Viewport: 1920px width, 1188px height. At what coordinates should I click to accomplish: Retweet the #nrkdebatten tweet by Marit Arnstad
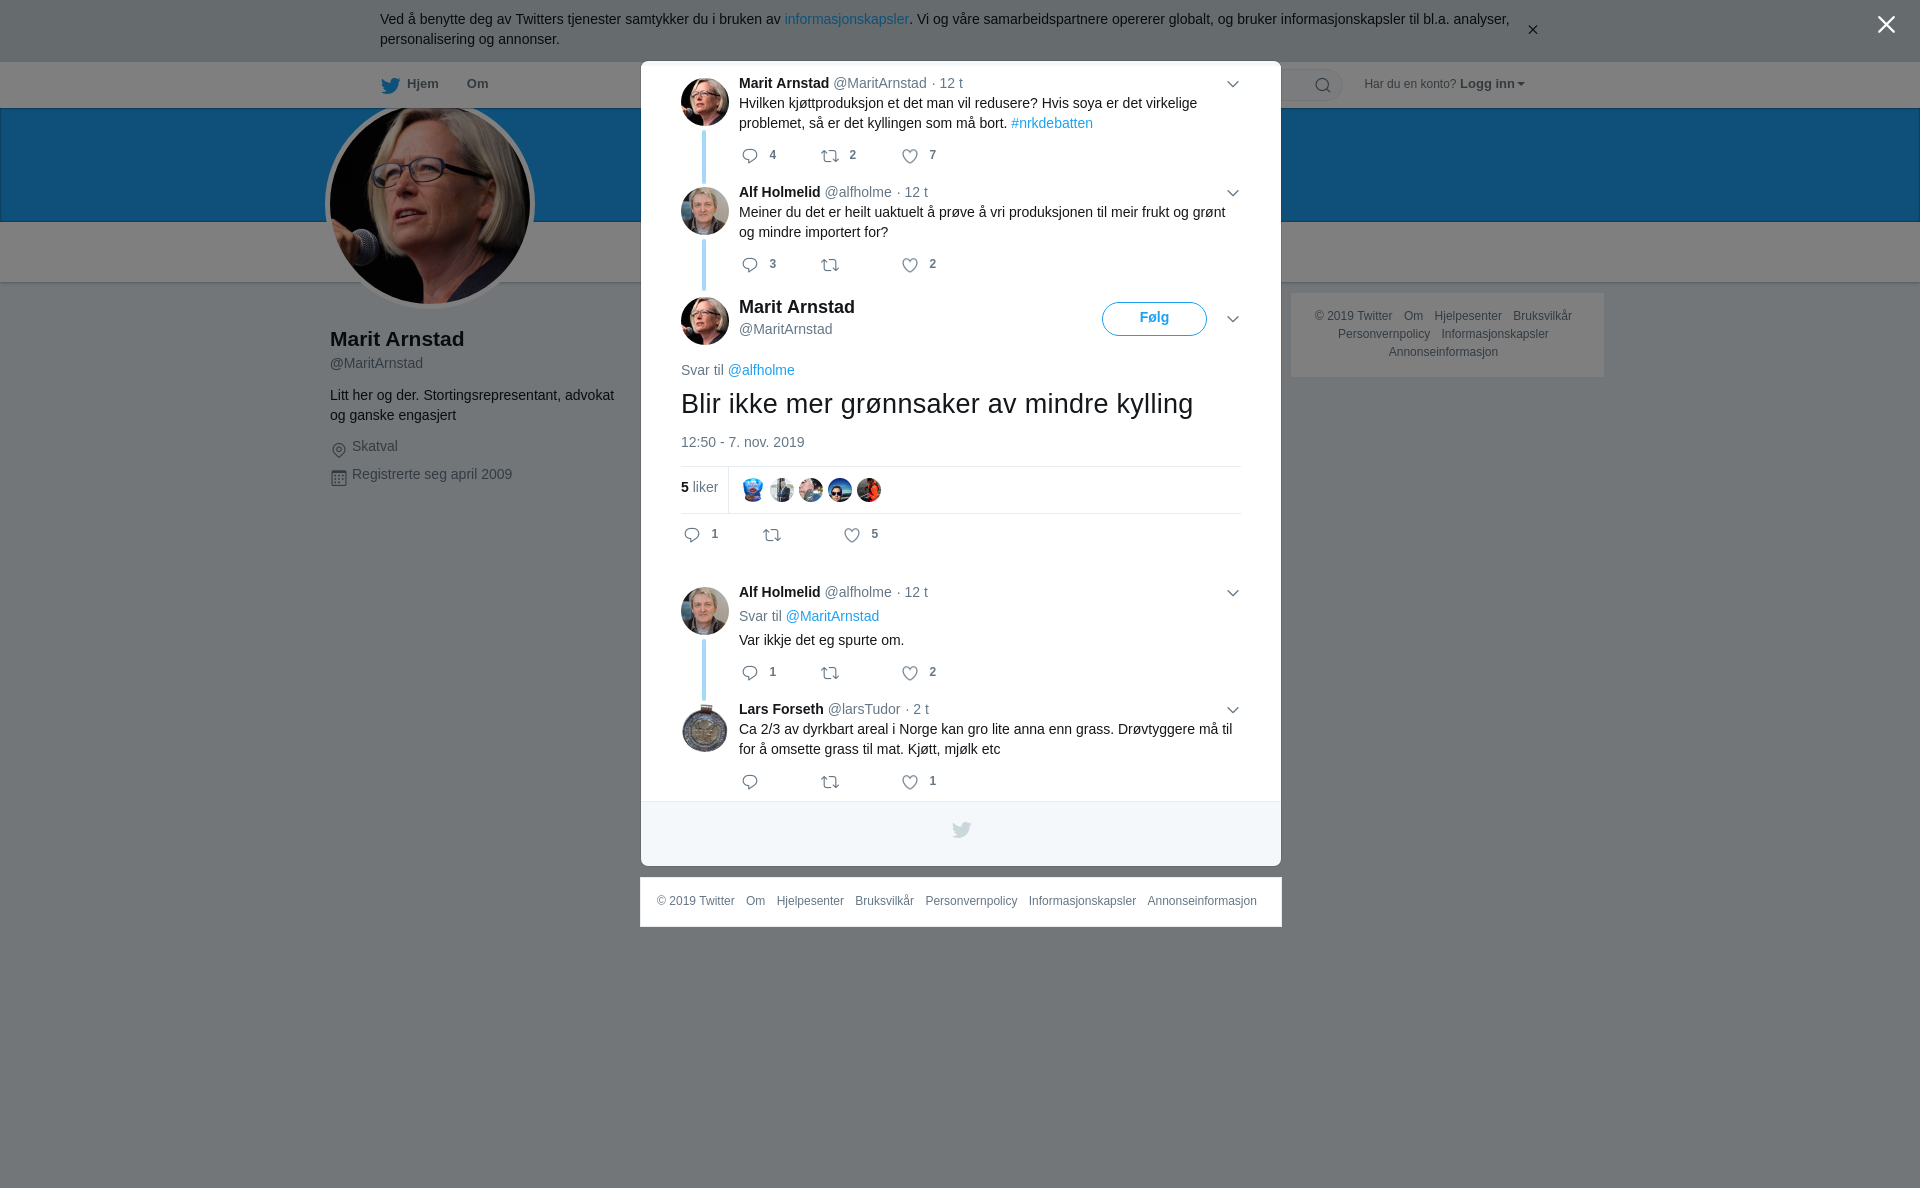(830, 156)
